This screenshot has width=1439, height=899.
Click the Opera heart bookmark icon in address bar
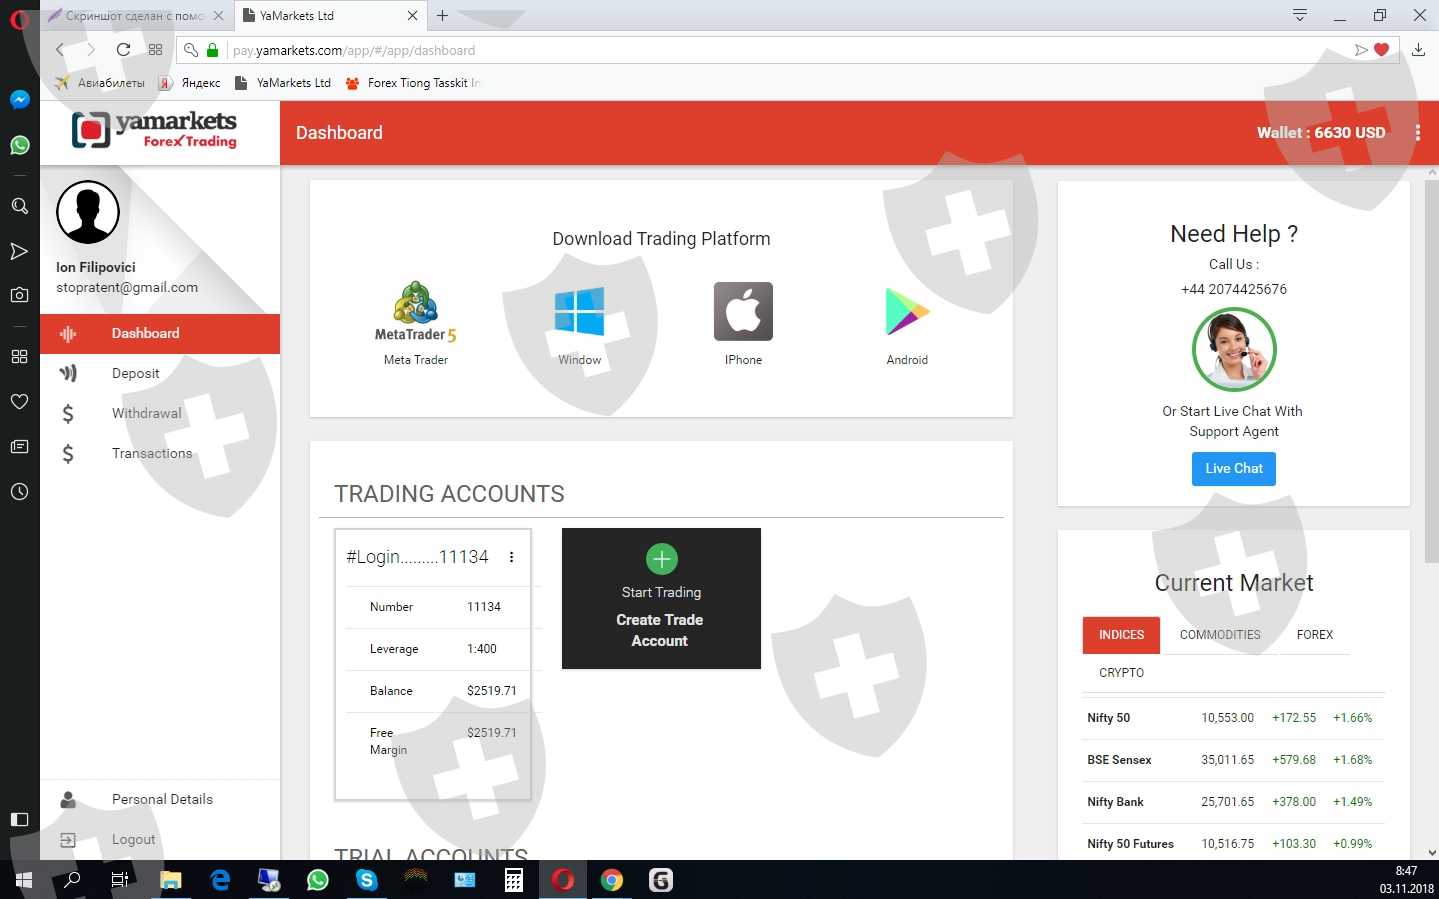[1382, 50]
